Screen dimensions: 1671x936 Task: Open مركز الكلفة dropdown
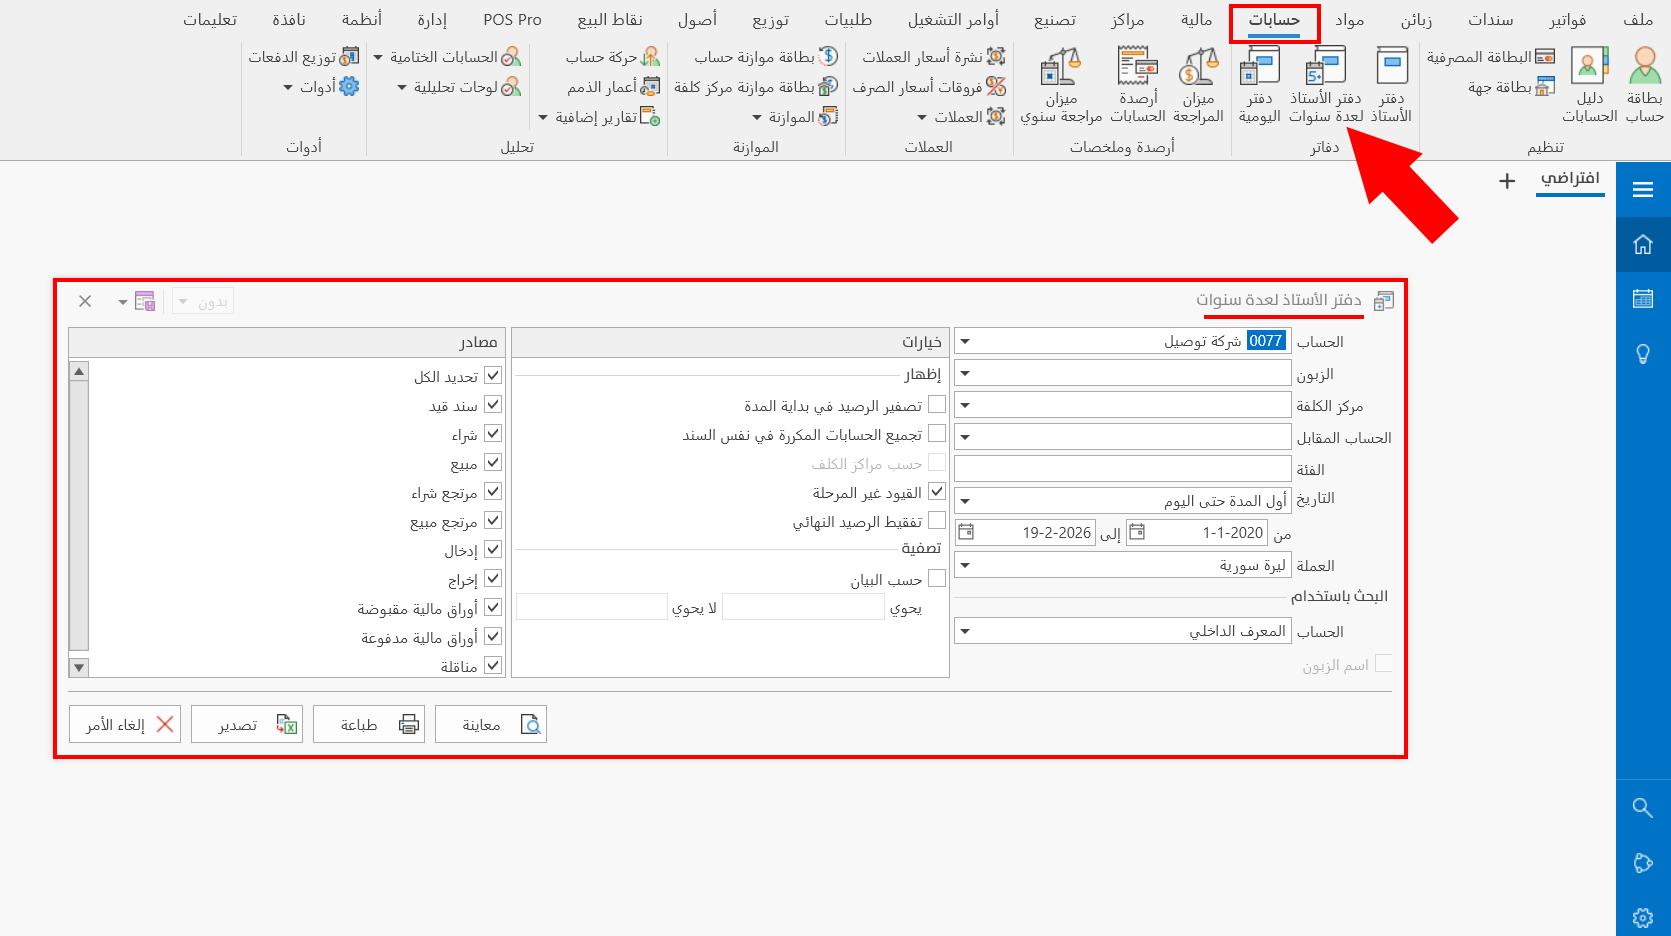965,405
